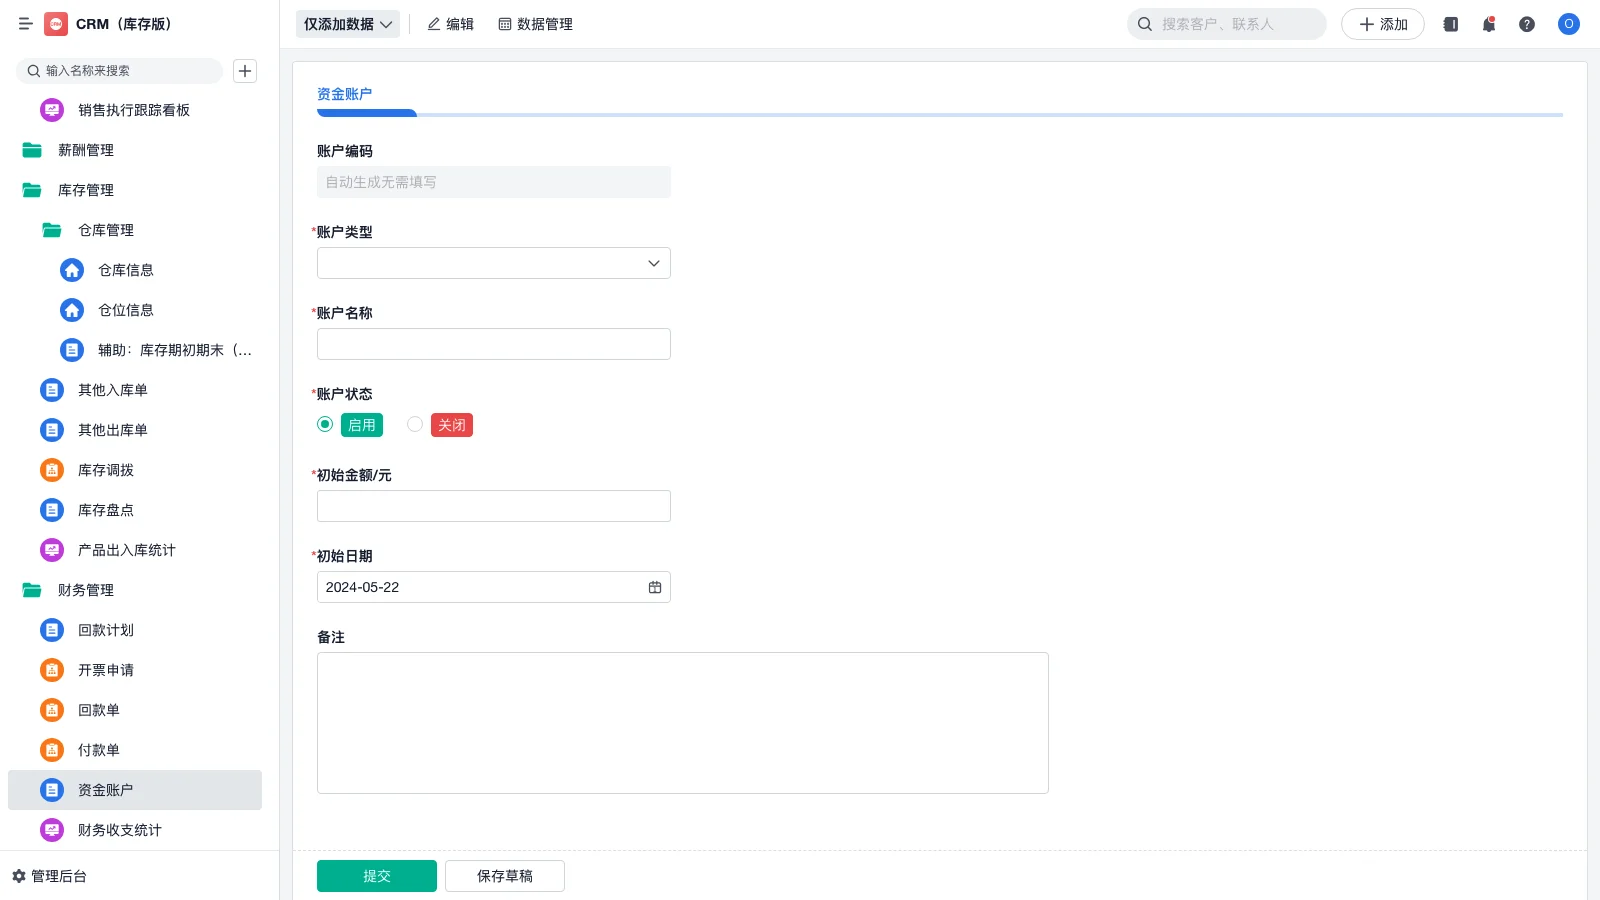Click the plus icon beside sidebar search
Image resolution: width=1600 pixels, height=900 pixels.
click(245, 71)
